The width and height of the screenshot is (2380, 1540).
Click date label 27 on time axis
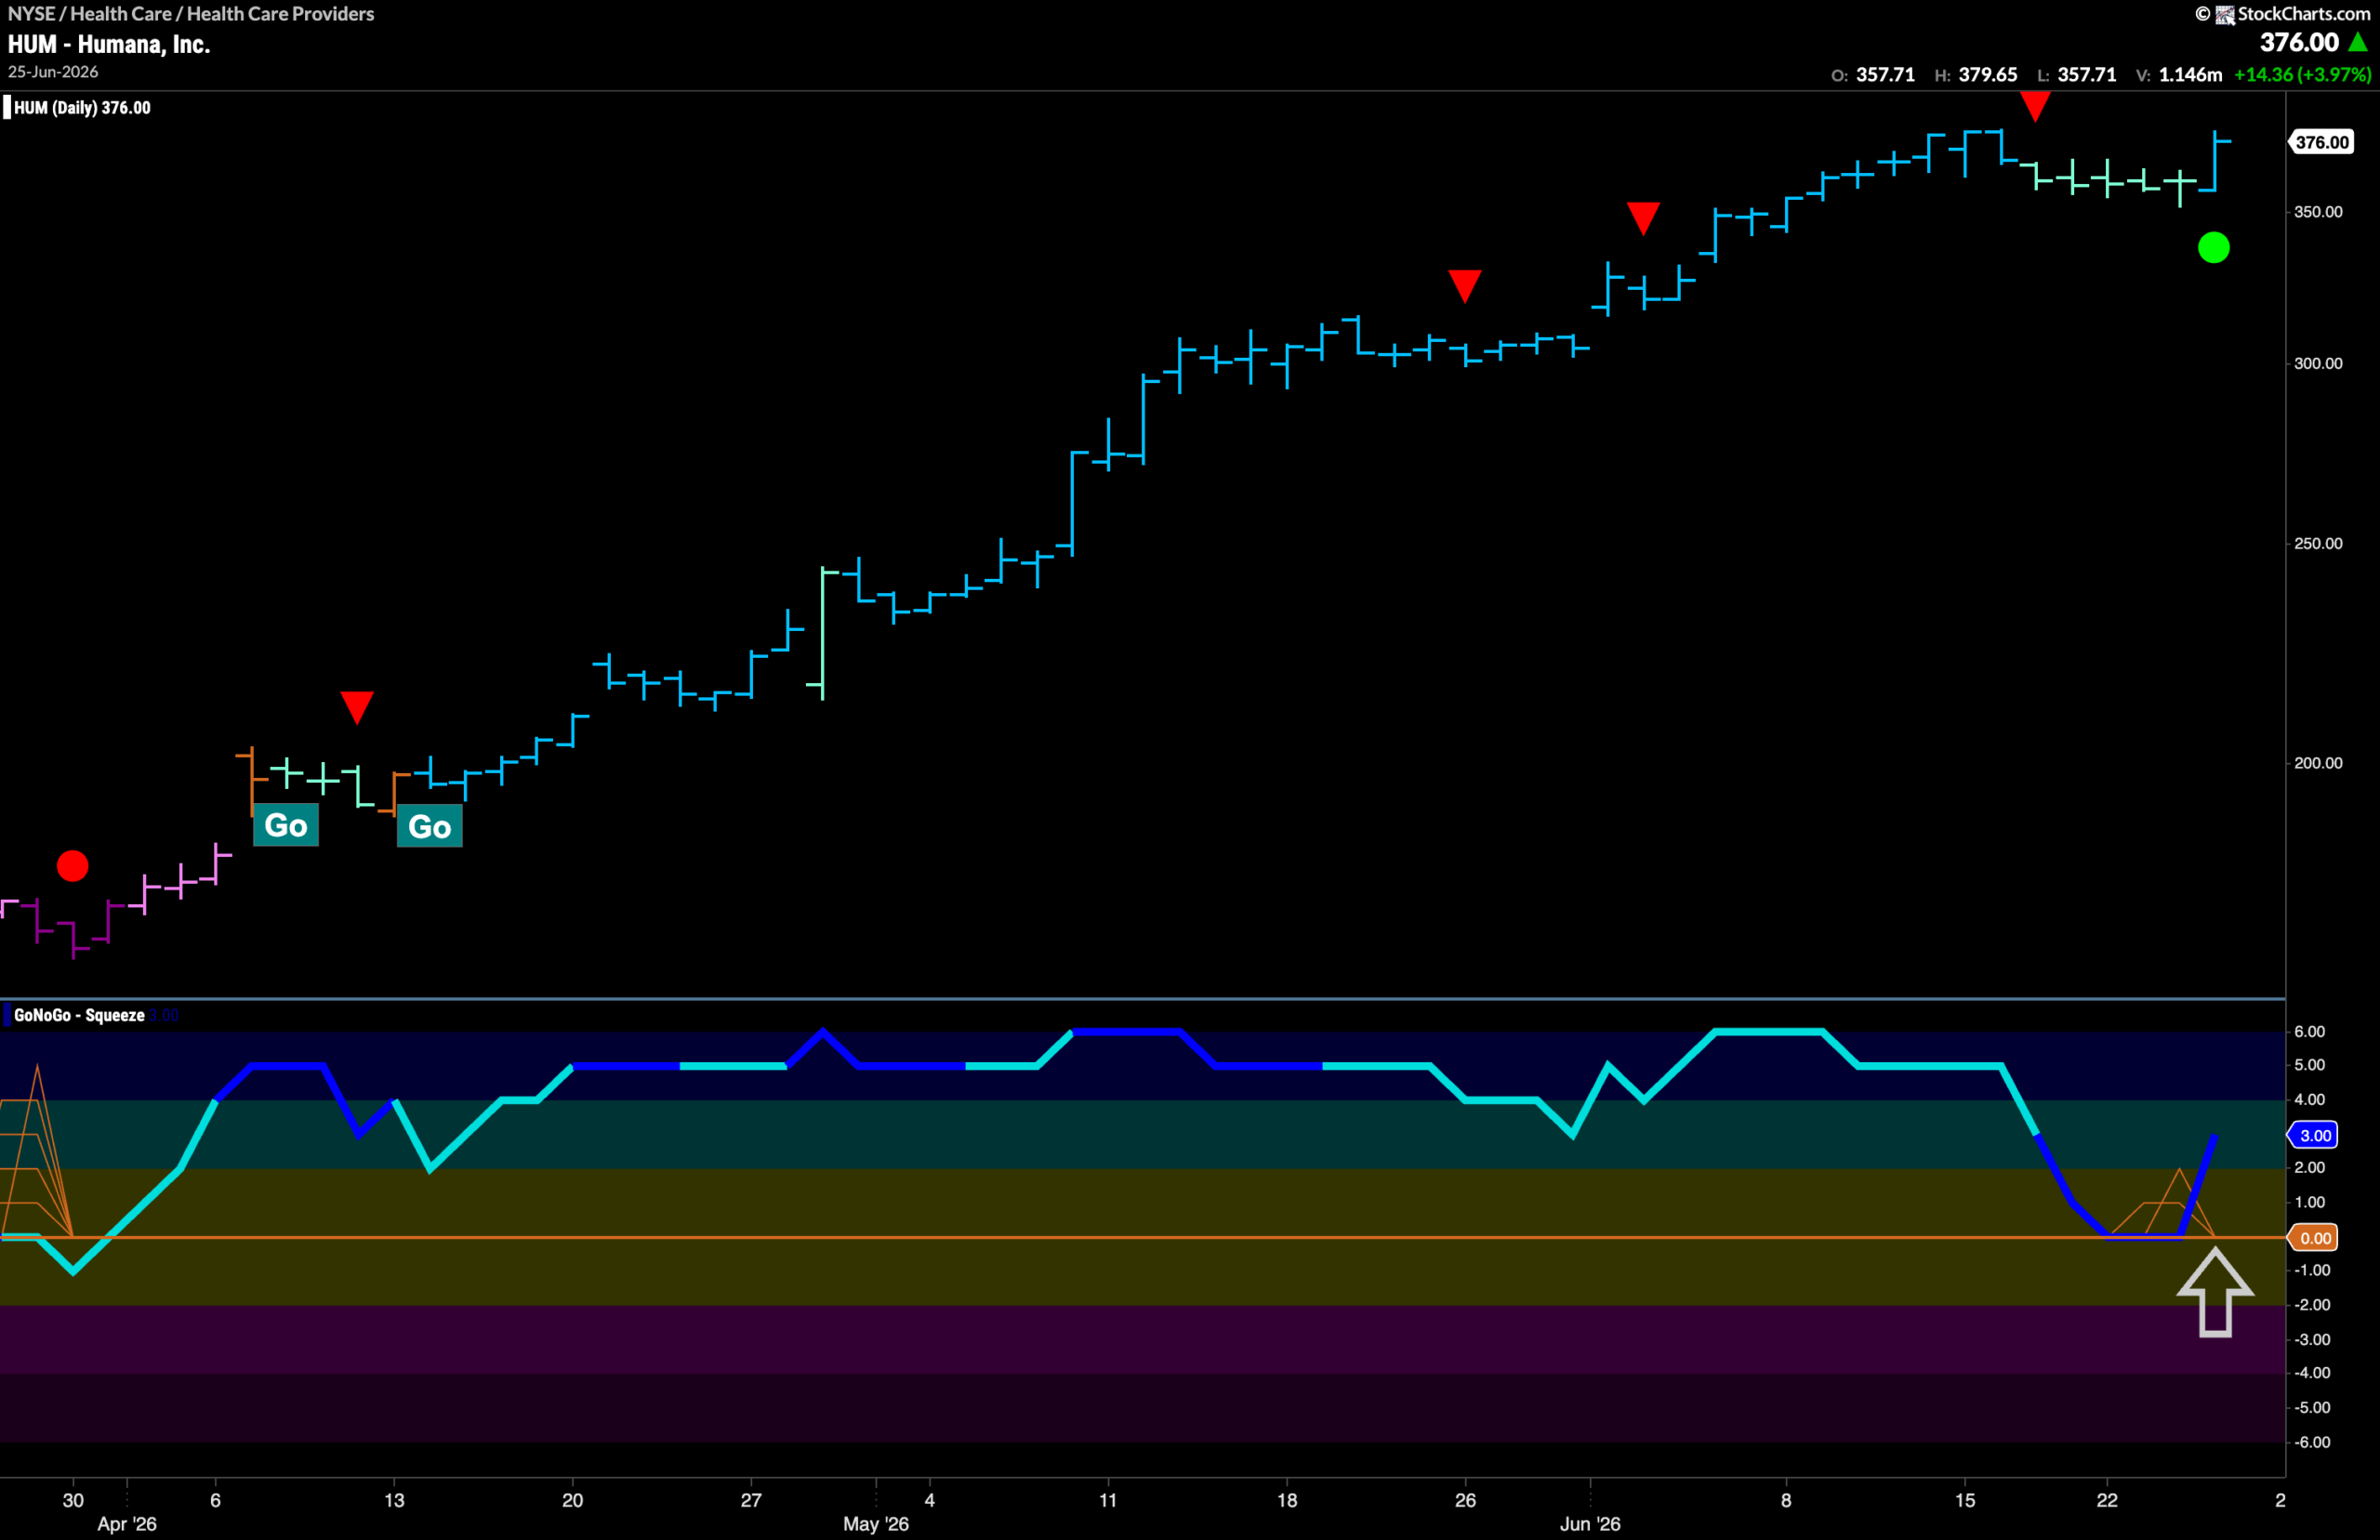751,1500
